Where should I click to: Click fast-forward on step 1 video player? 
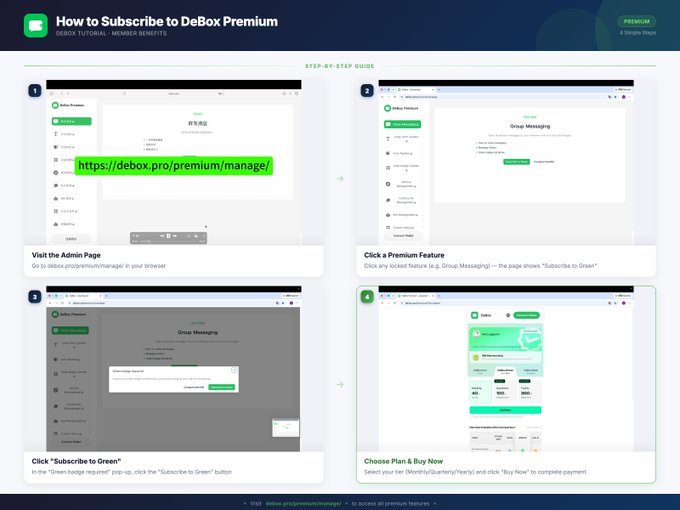(x=175, y=236)
